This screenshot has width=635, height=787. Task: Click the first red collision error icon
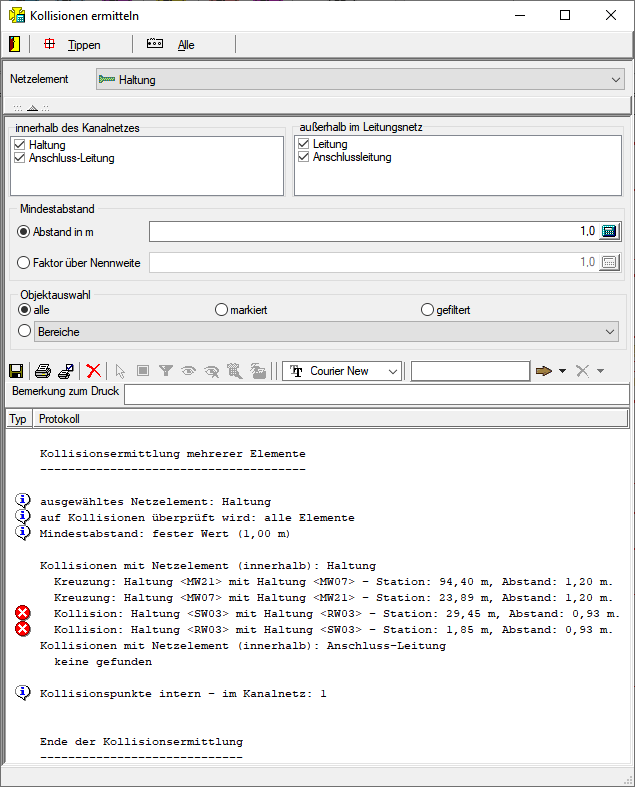click(24, 613)
